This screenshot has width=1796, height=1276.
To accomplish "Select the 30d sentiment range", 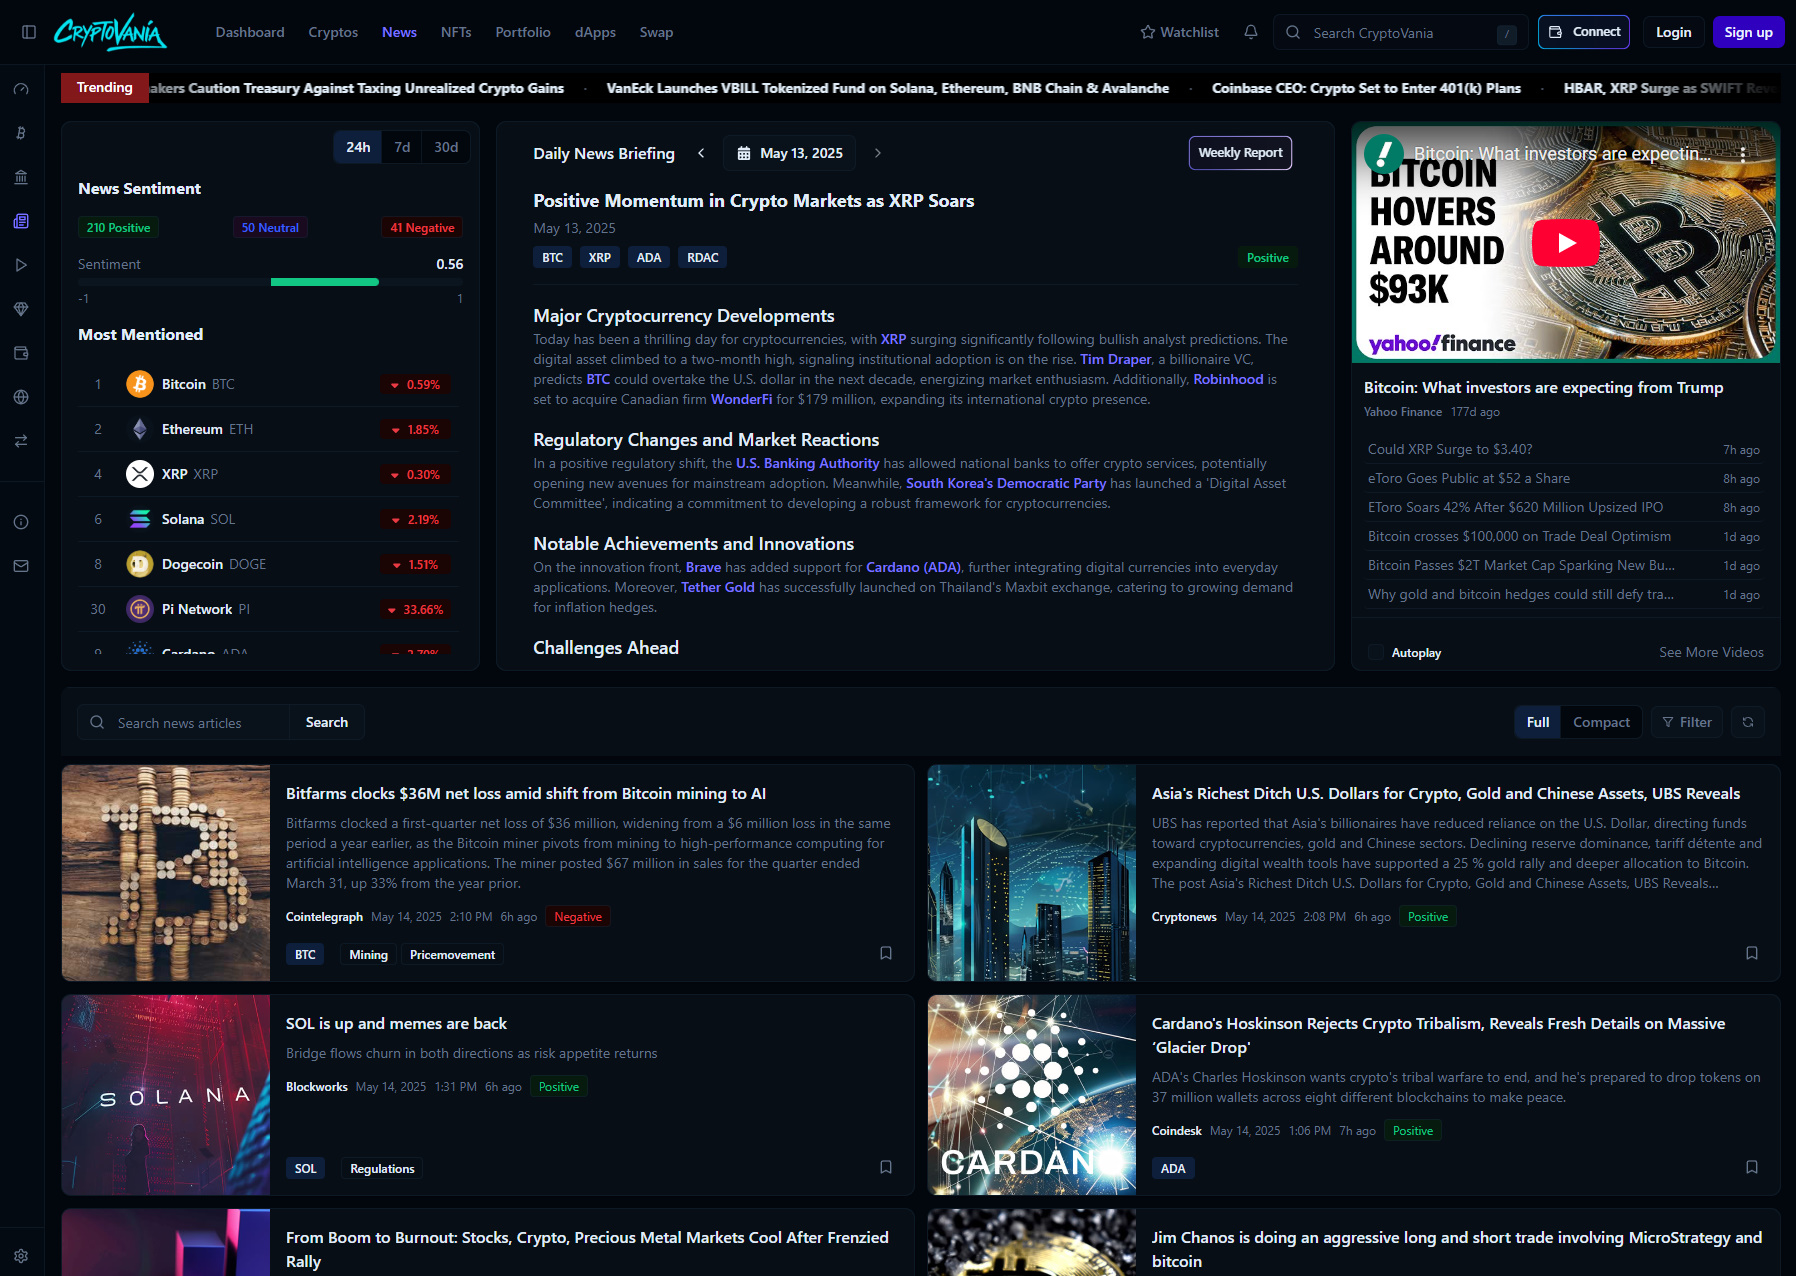I will click(446, 147).
